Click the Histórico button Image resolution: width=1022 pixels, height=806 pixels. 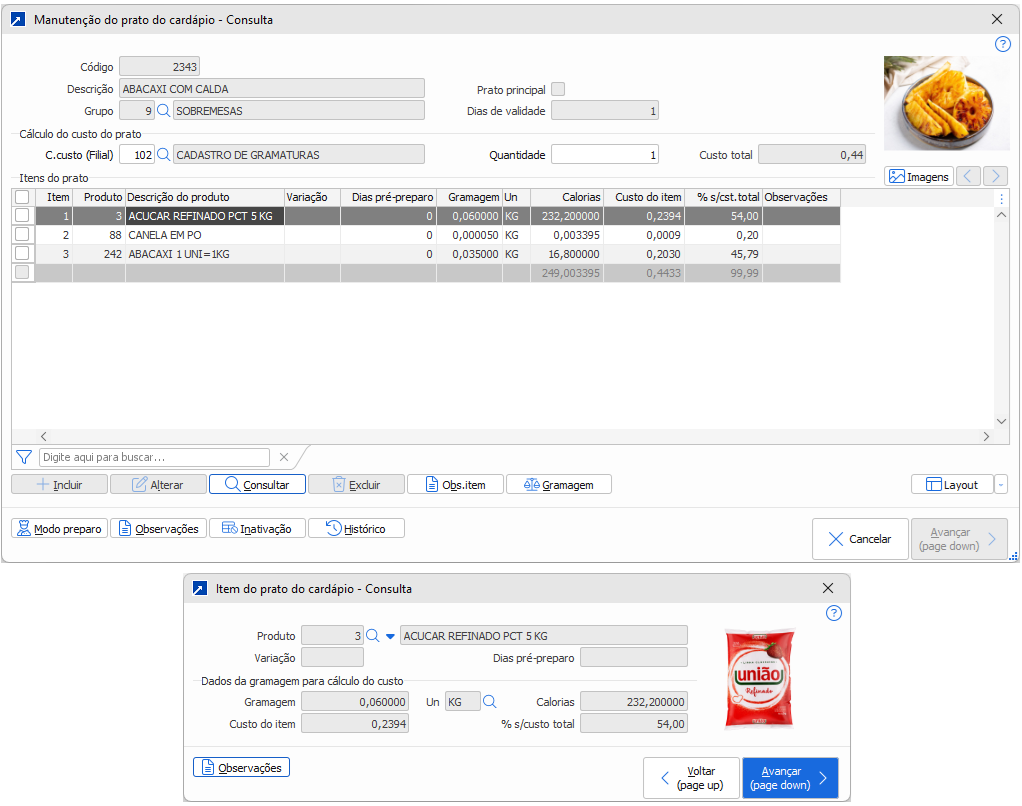pos(356,529)
